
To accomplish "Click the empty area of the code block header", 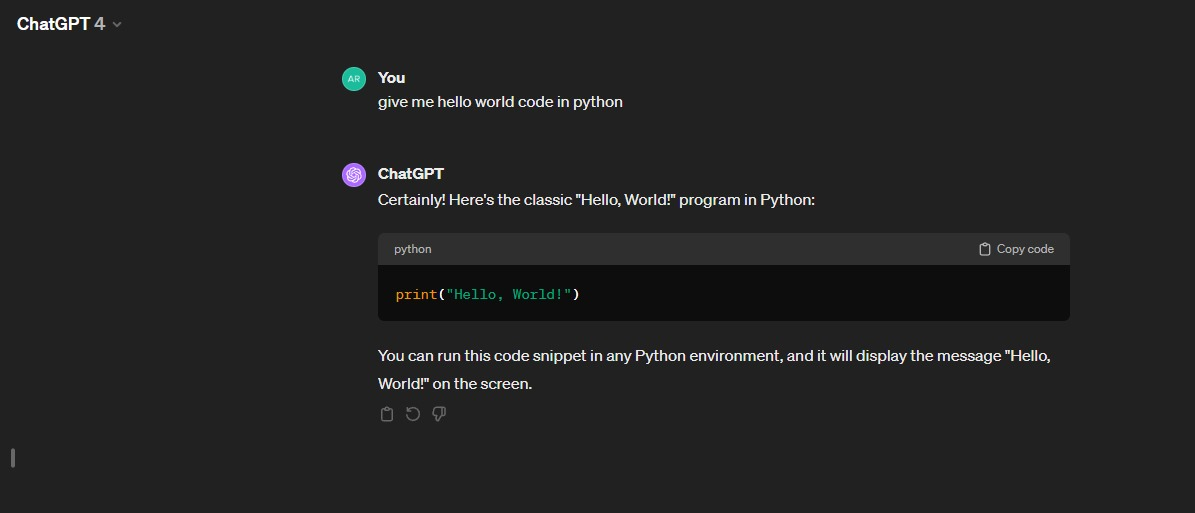I will click(x=701, y=249).
